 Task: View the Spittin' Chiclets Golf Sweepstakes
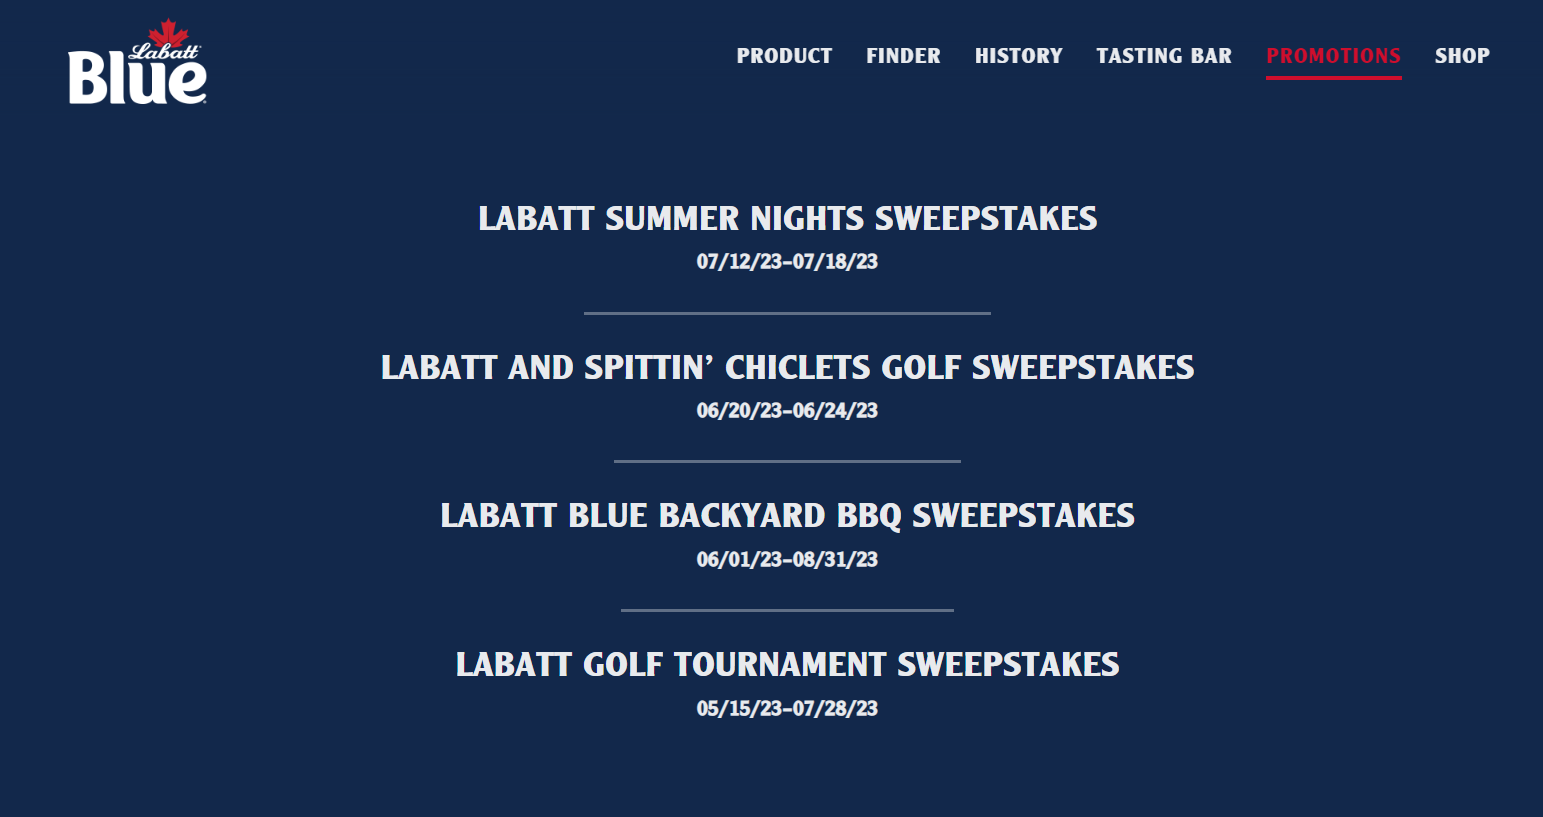786,367
